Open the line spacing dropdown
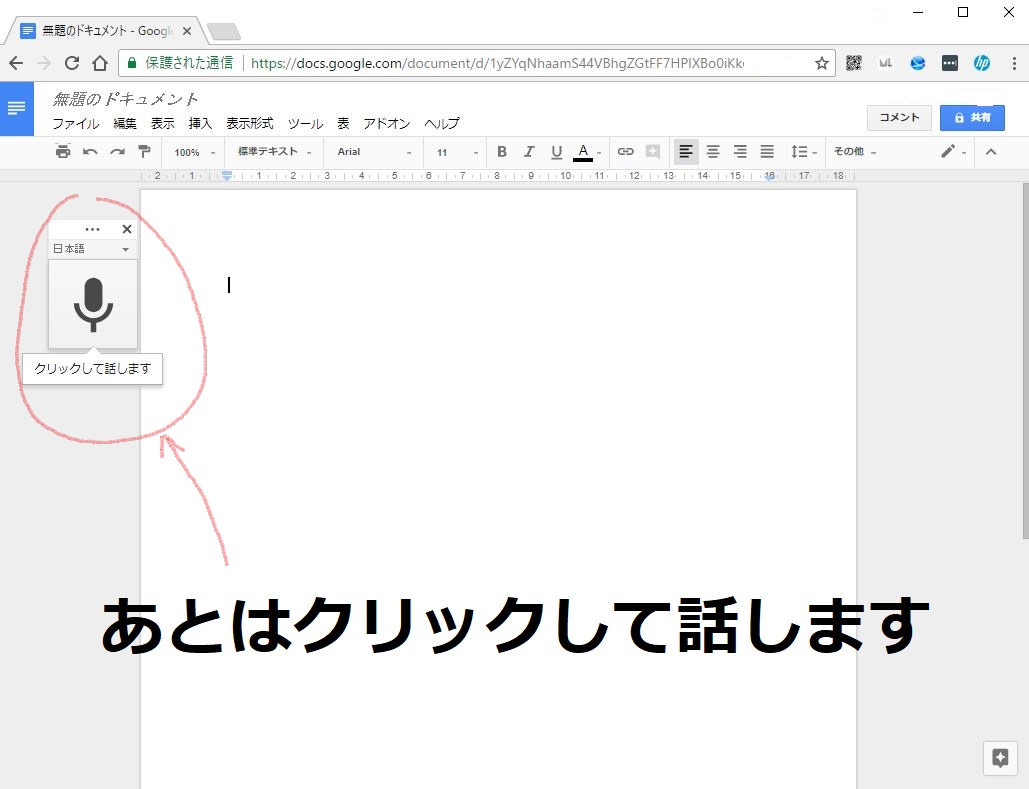The width and height of the screenshot is (1029, 789). pos(804,152)
